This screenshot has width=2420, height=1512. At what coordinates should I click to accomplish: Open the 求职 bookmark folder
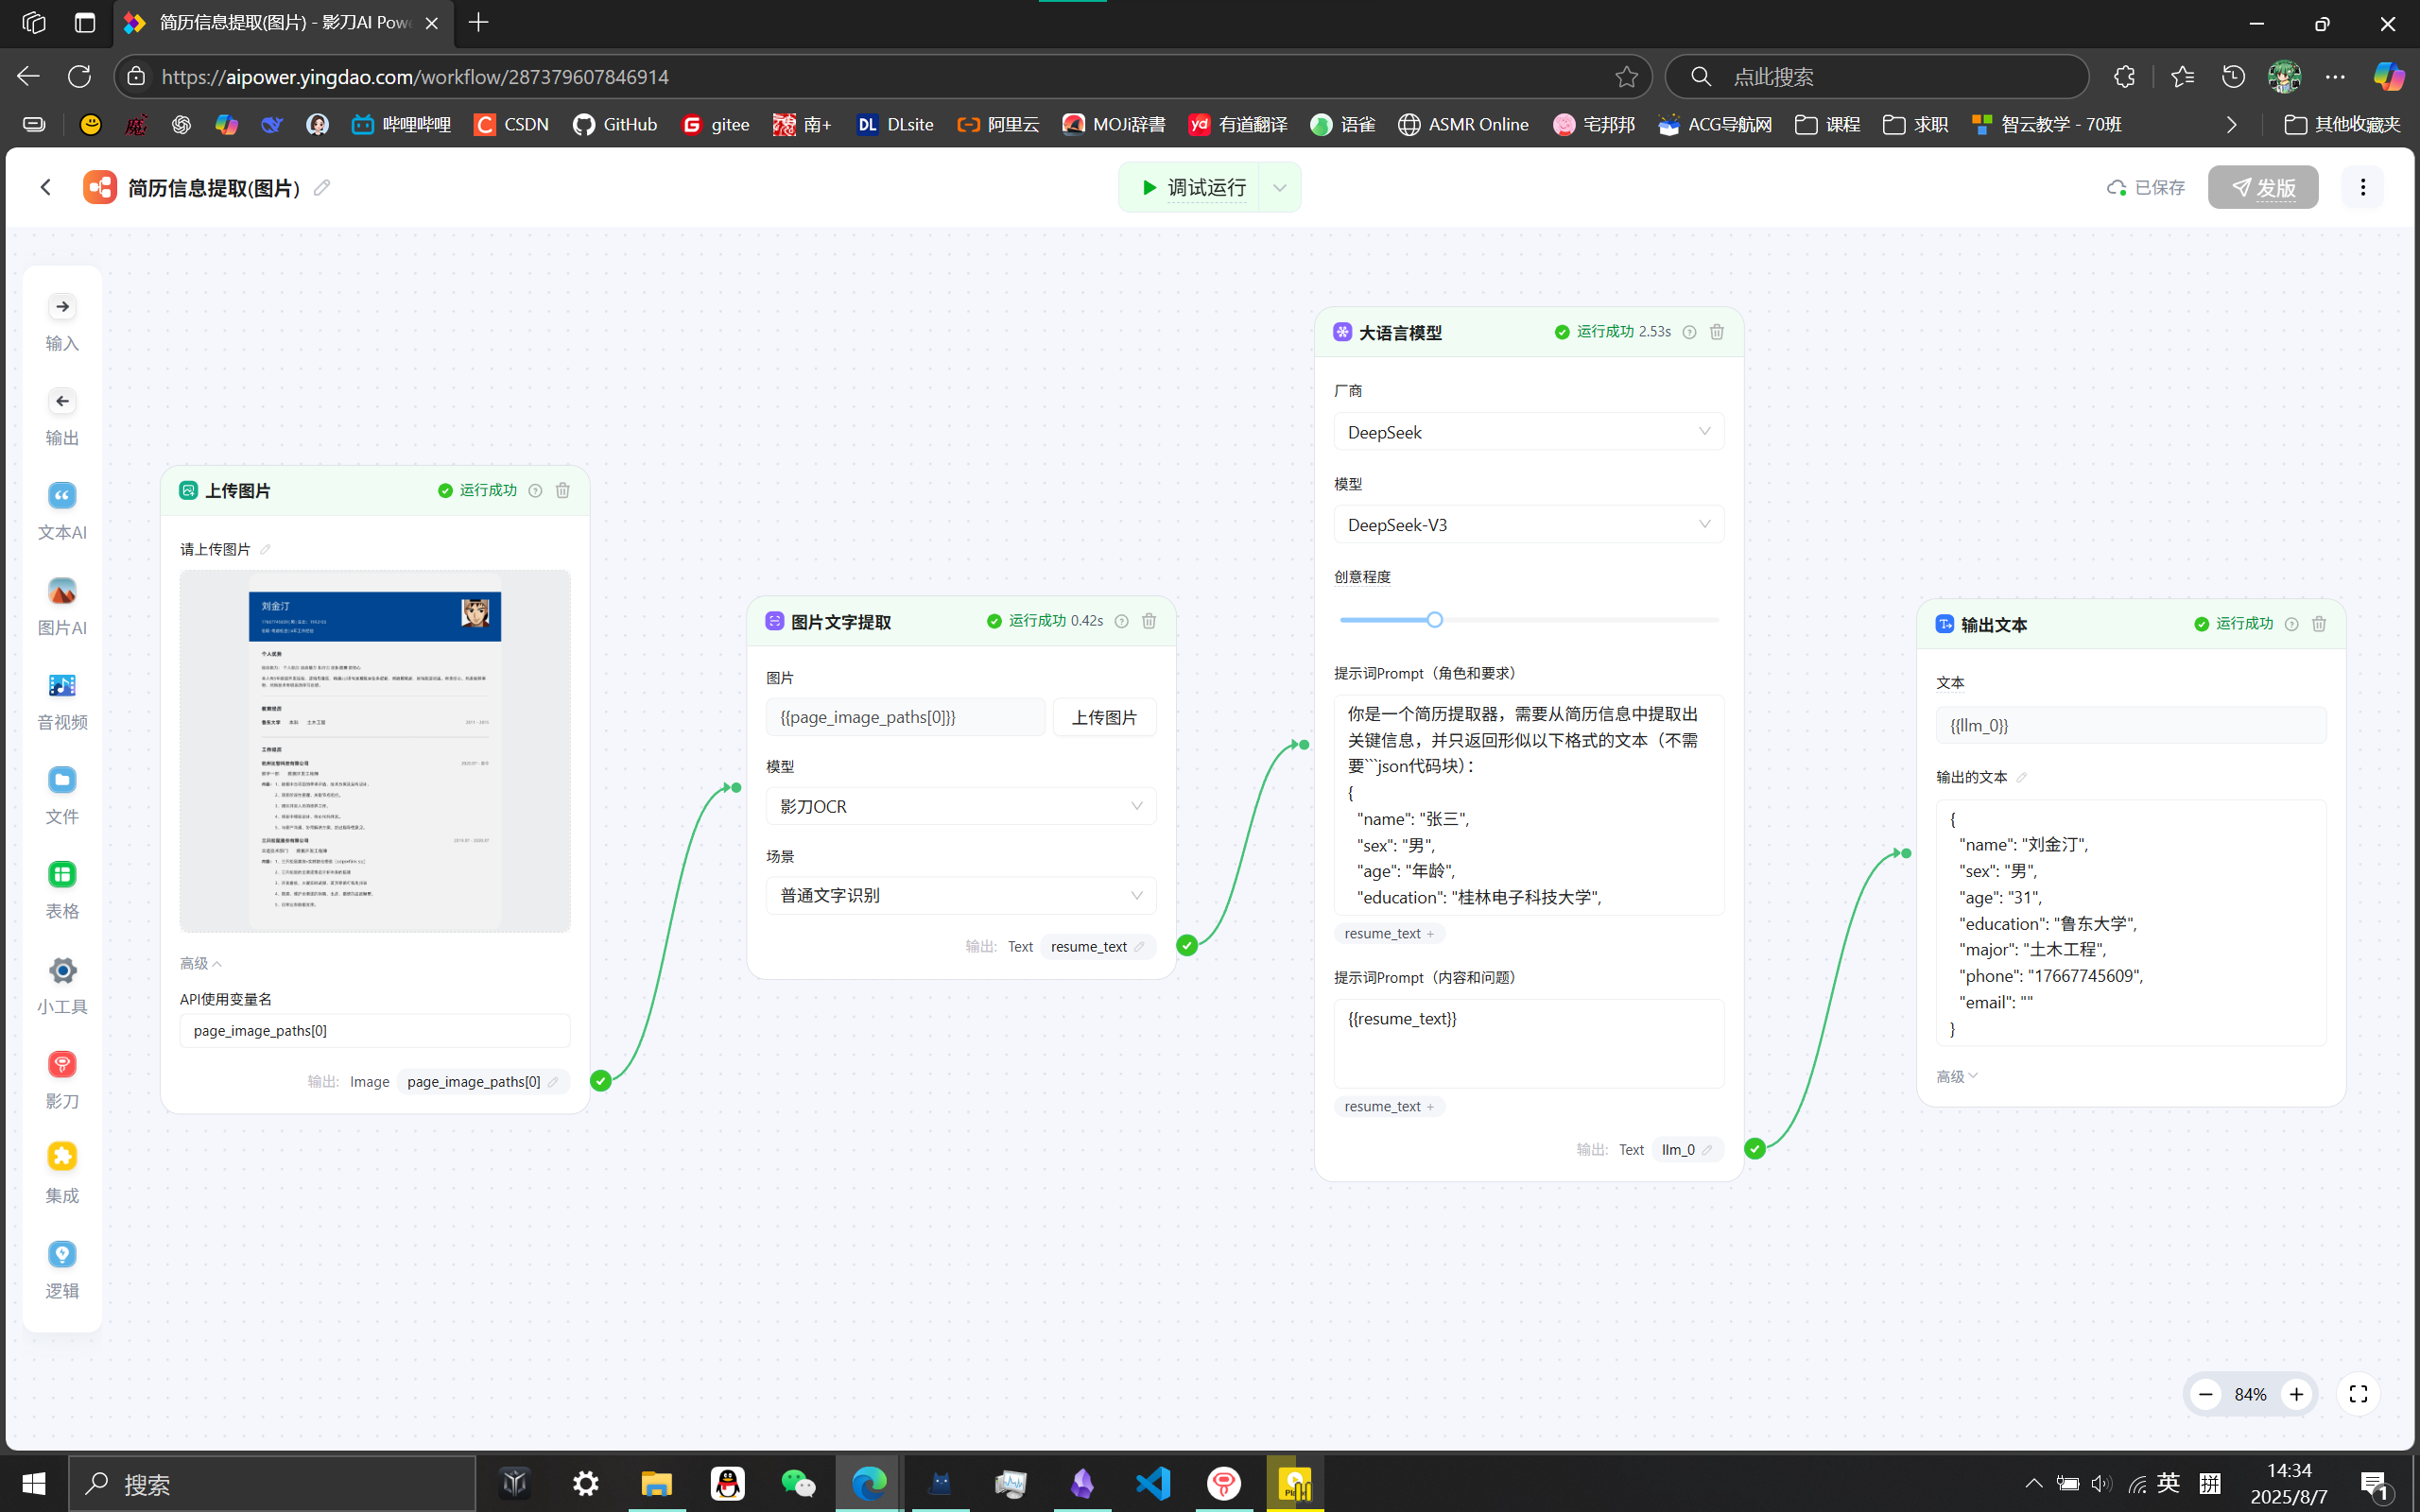point(1915,124)
